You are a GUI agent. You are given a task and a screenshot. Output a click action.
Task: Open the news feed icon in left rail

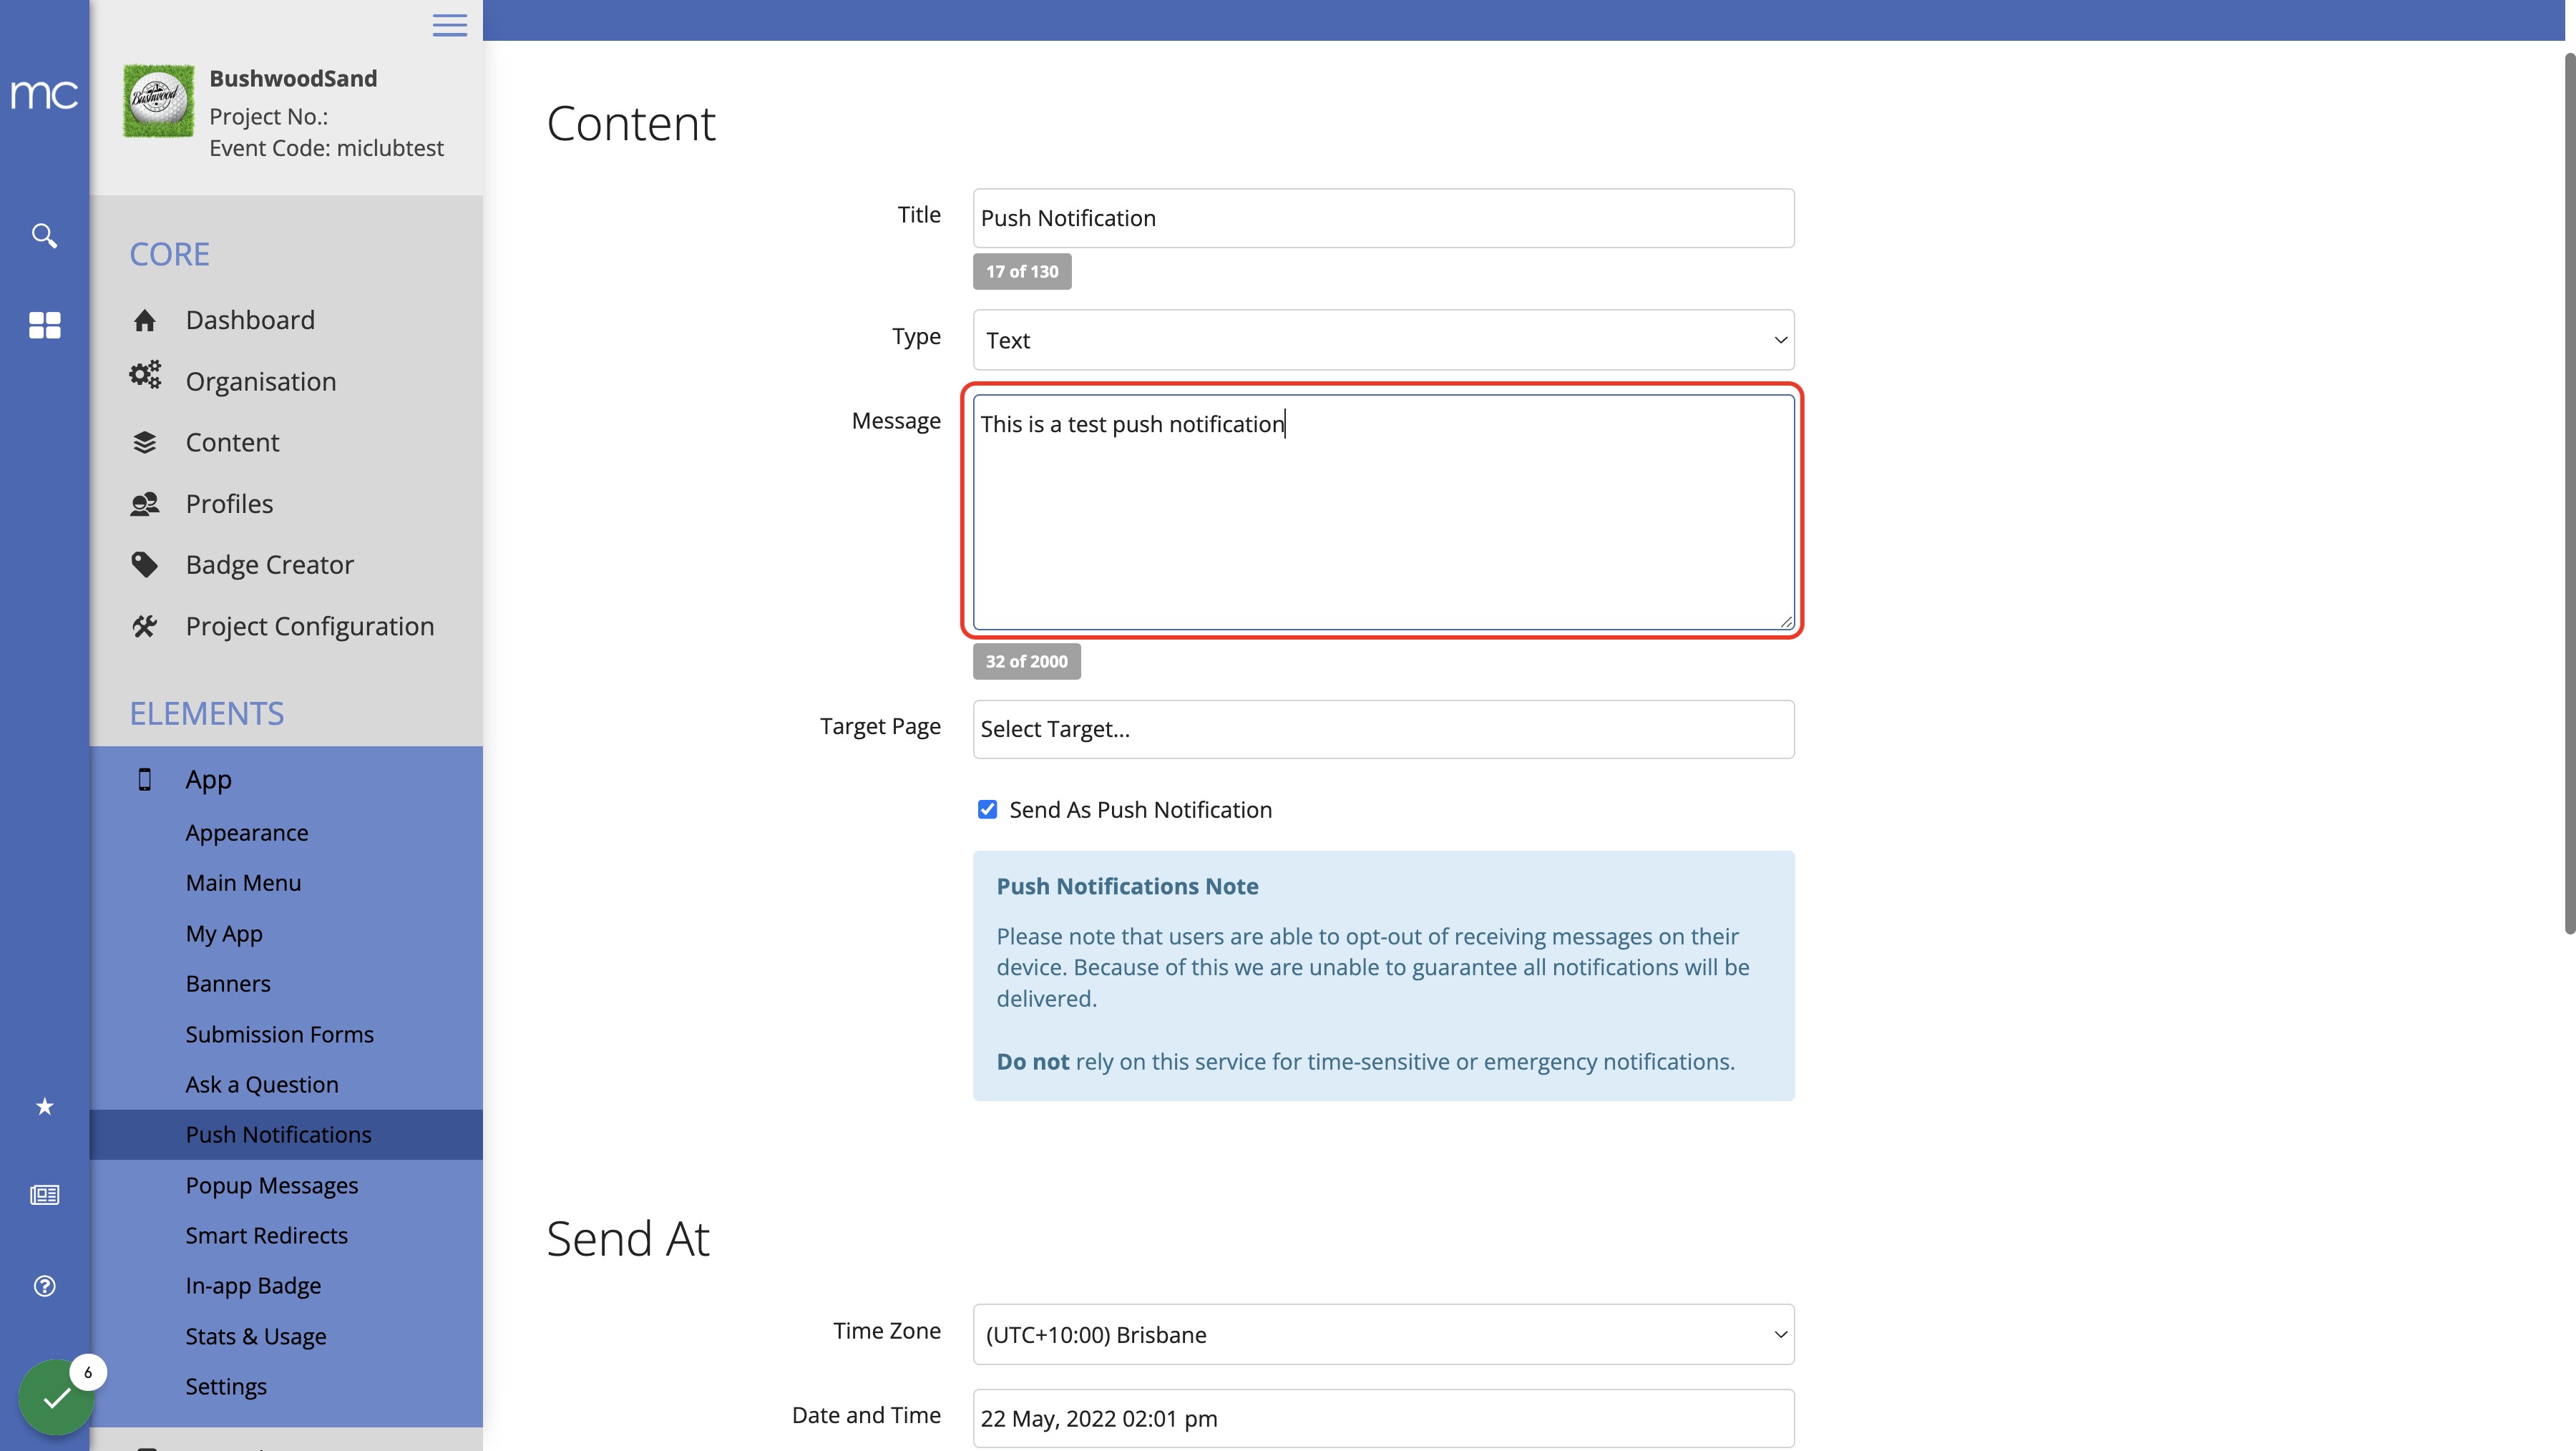(x=44, y=1195)
